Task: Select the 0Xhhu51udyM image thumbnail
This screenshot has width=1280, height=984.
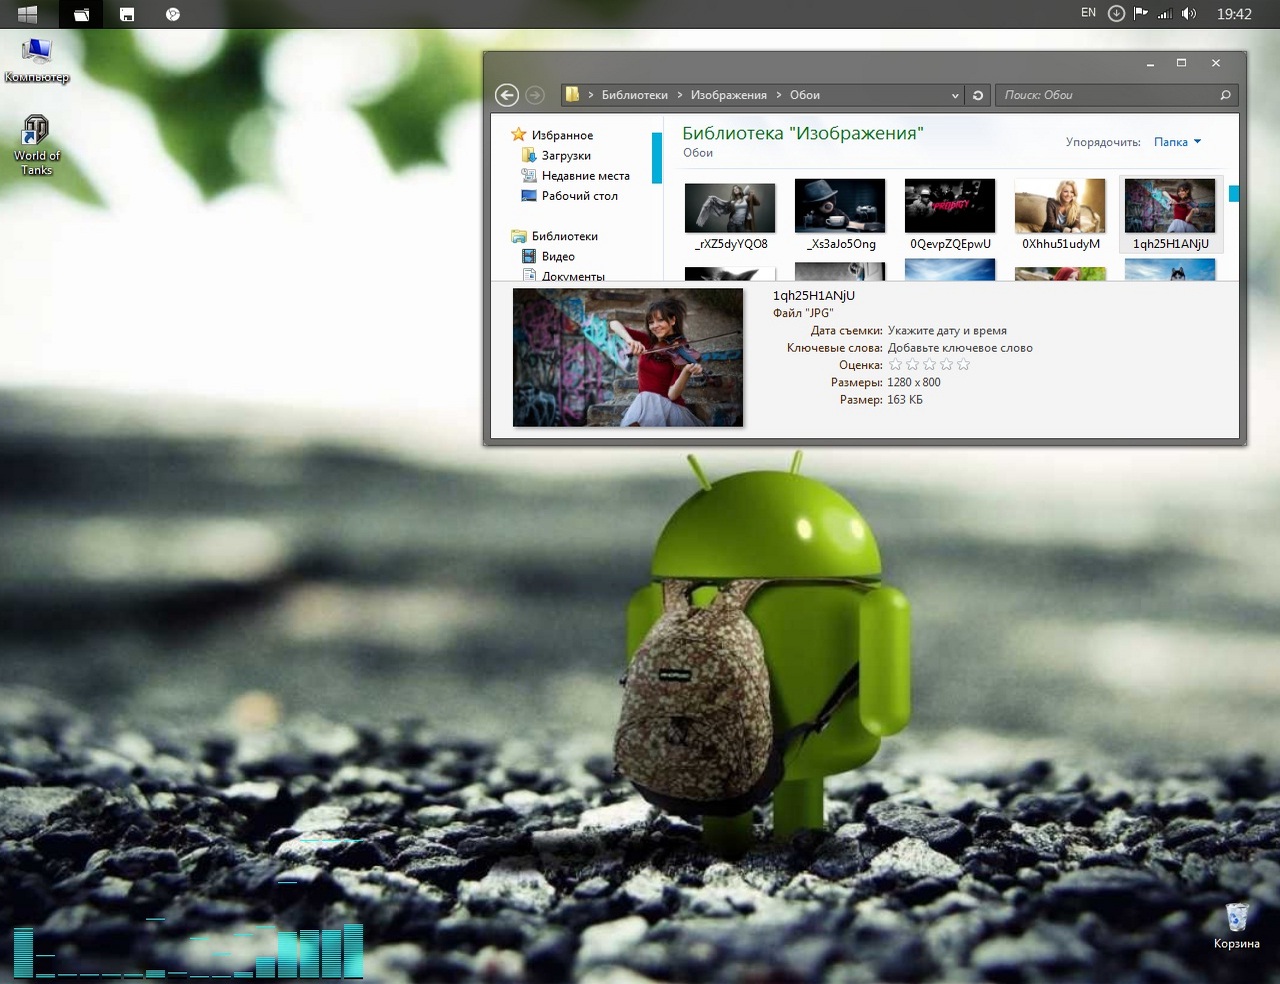Action: 1060,214
